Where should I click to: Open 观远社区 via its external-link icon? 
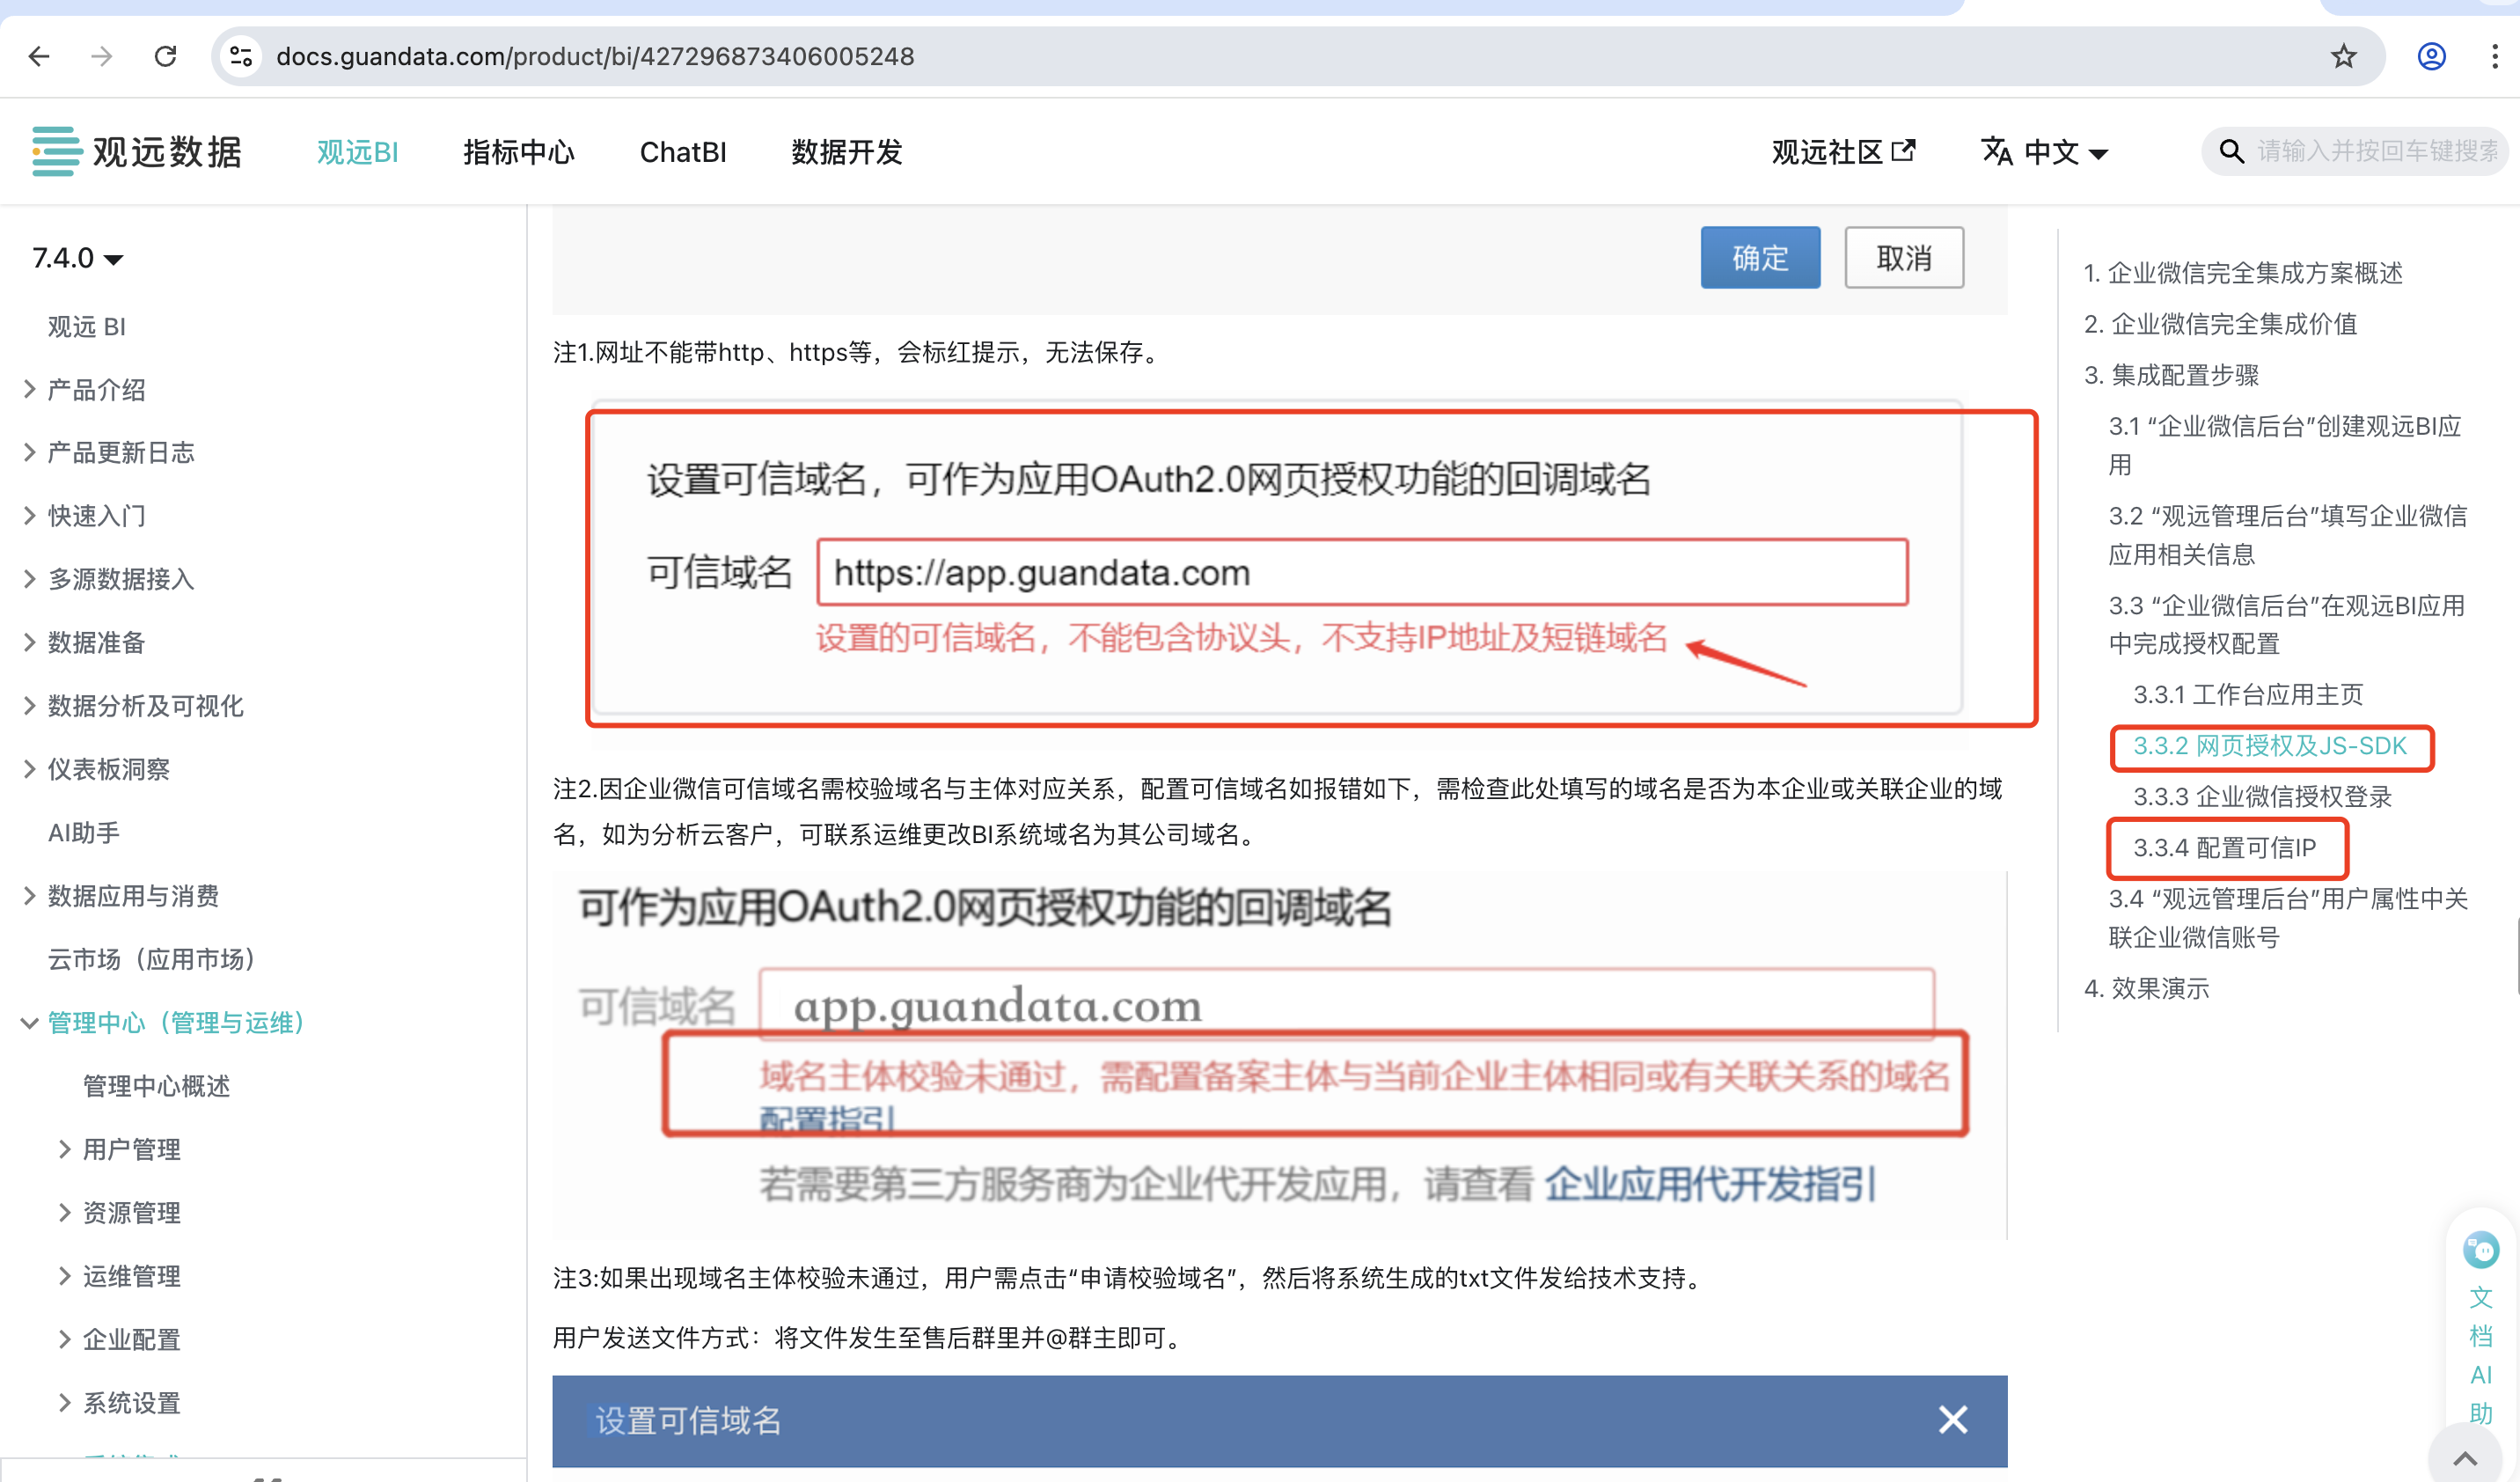tap(1904, 150)
